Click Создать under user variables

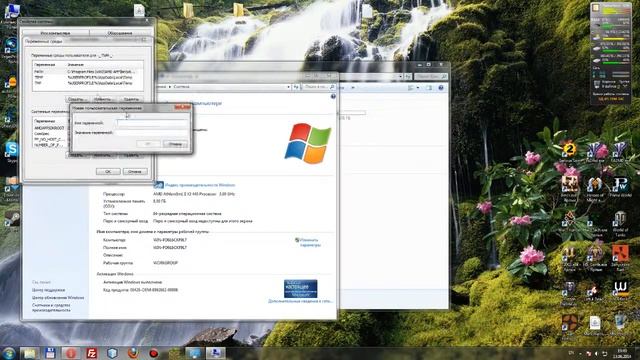[x=76, y=99]
